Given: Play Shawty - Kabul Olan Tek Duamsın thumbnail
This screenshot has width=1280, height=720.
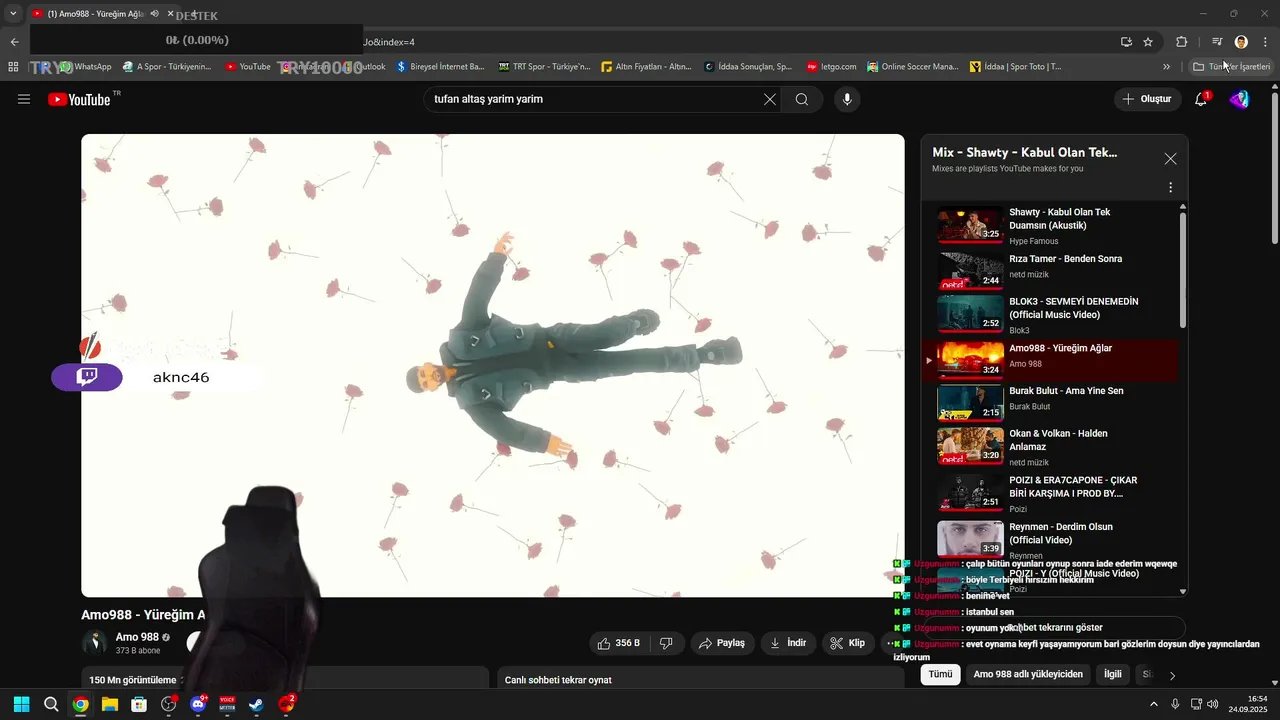Looking at the screenshot, I should (970, 224).
